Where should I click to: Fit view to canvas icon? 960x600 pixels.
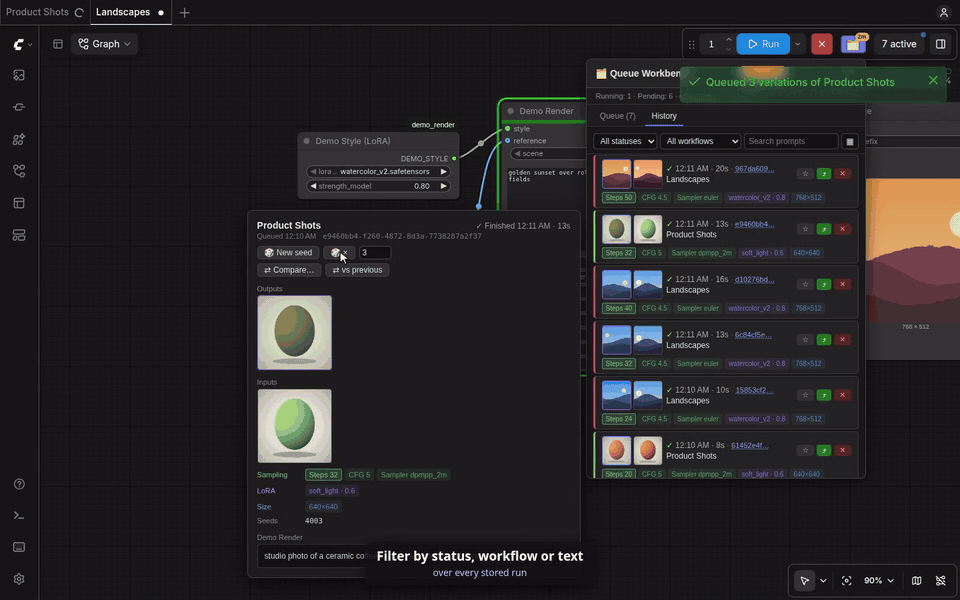click(847, 580)
